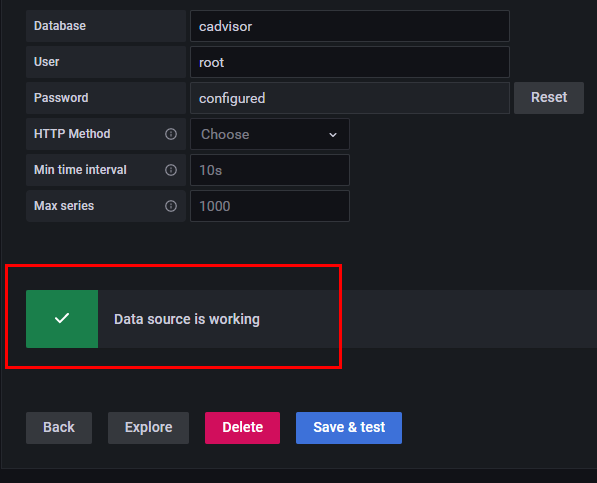
Task: Click the Min time interval label text
Action: [80, 170]
